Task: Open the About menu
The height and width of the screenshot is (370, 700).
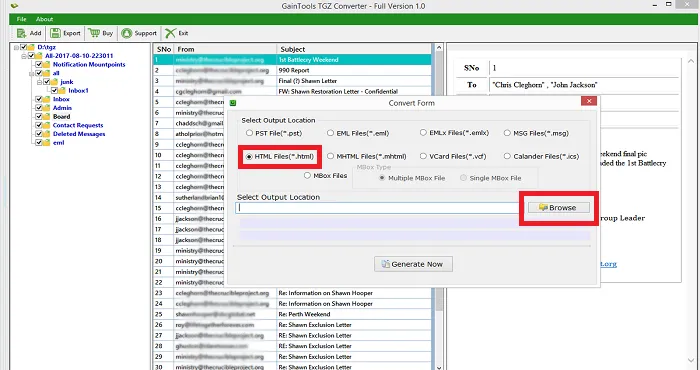Action: 44,19
